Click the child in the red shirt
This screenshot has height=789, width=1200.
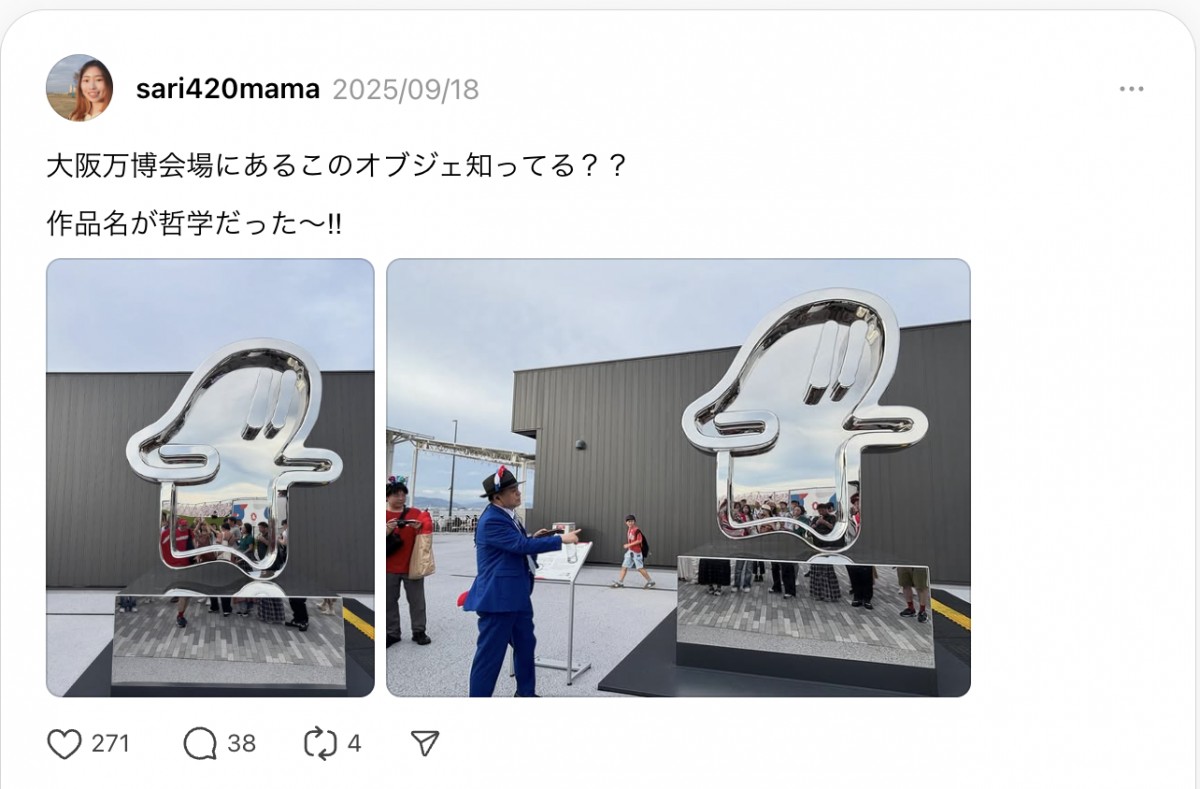[632, 551]
